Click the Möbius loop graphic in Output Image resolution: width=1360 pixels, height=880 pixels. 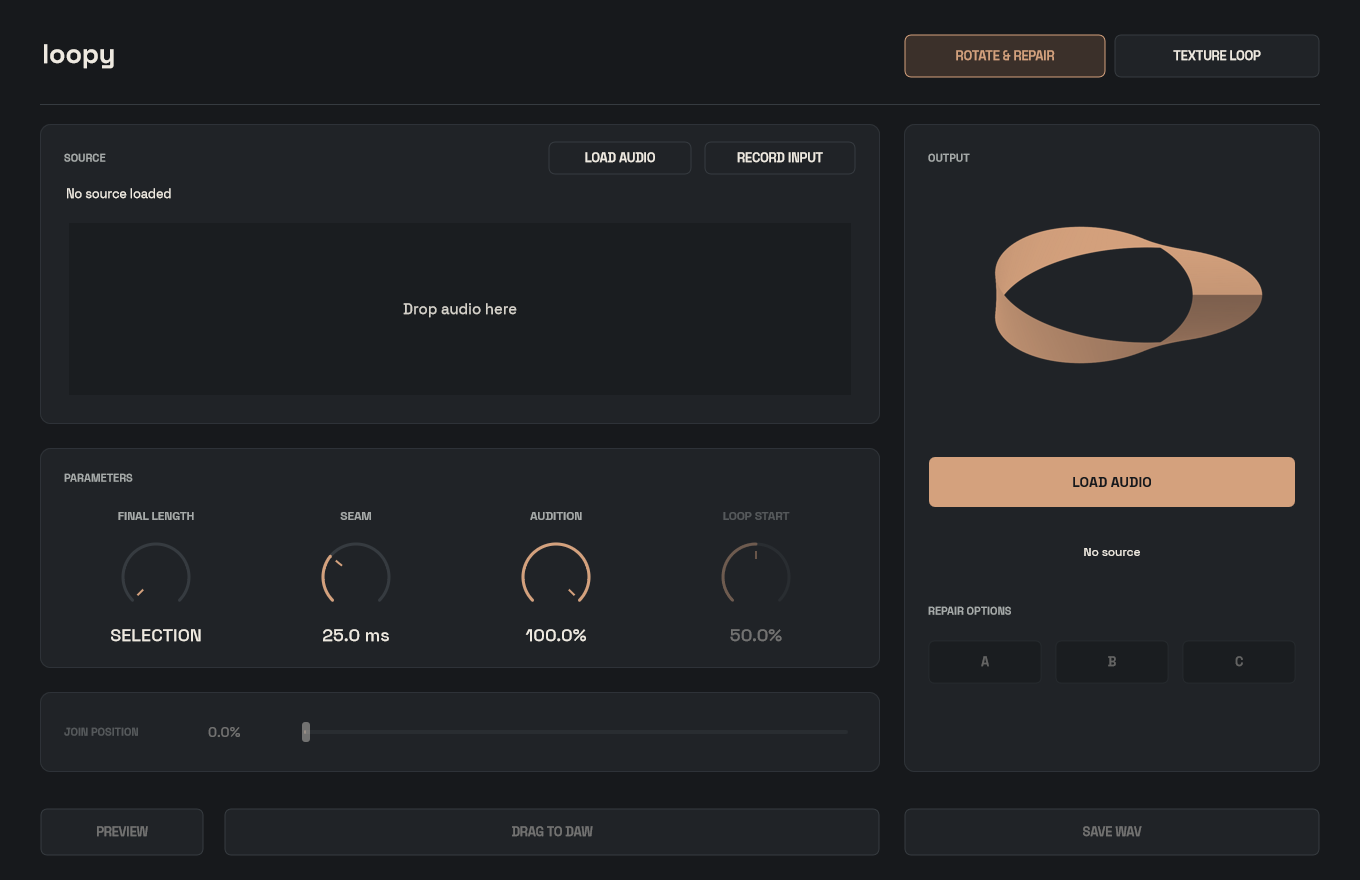coord(1128,295)
